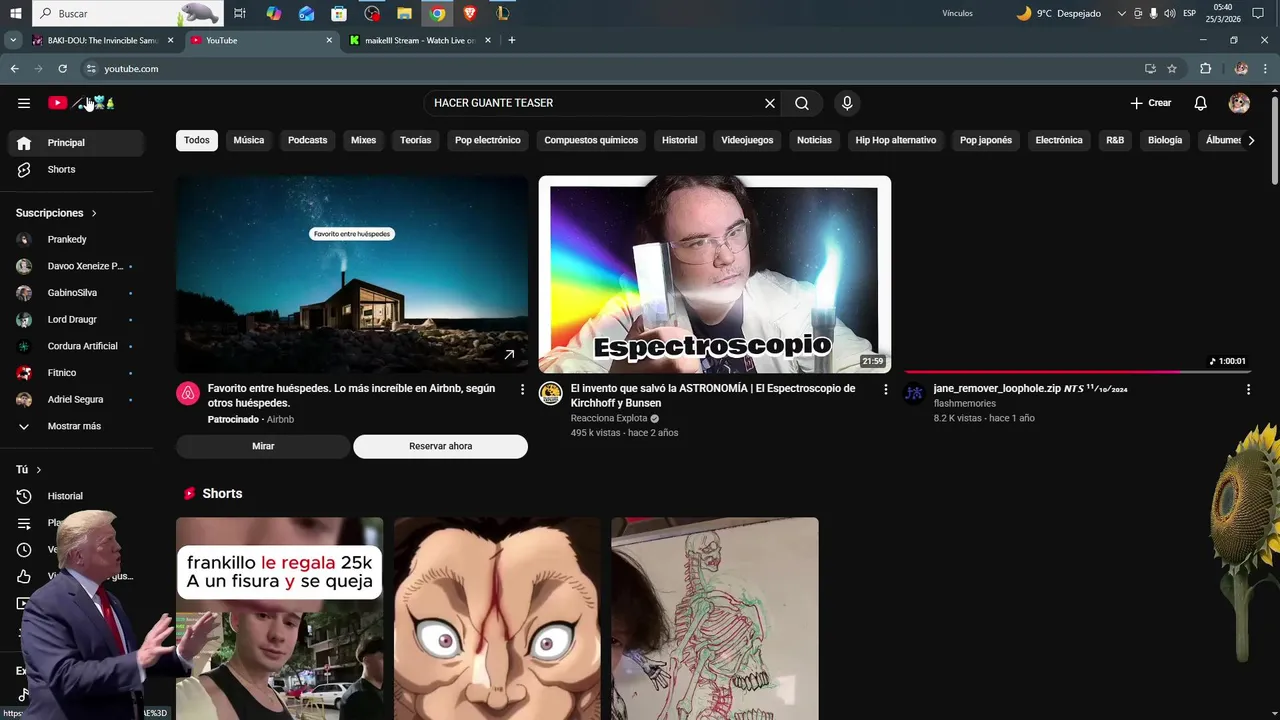Expand the Suscripciones section

56,213
